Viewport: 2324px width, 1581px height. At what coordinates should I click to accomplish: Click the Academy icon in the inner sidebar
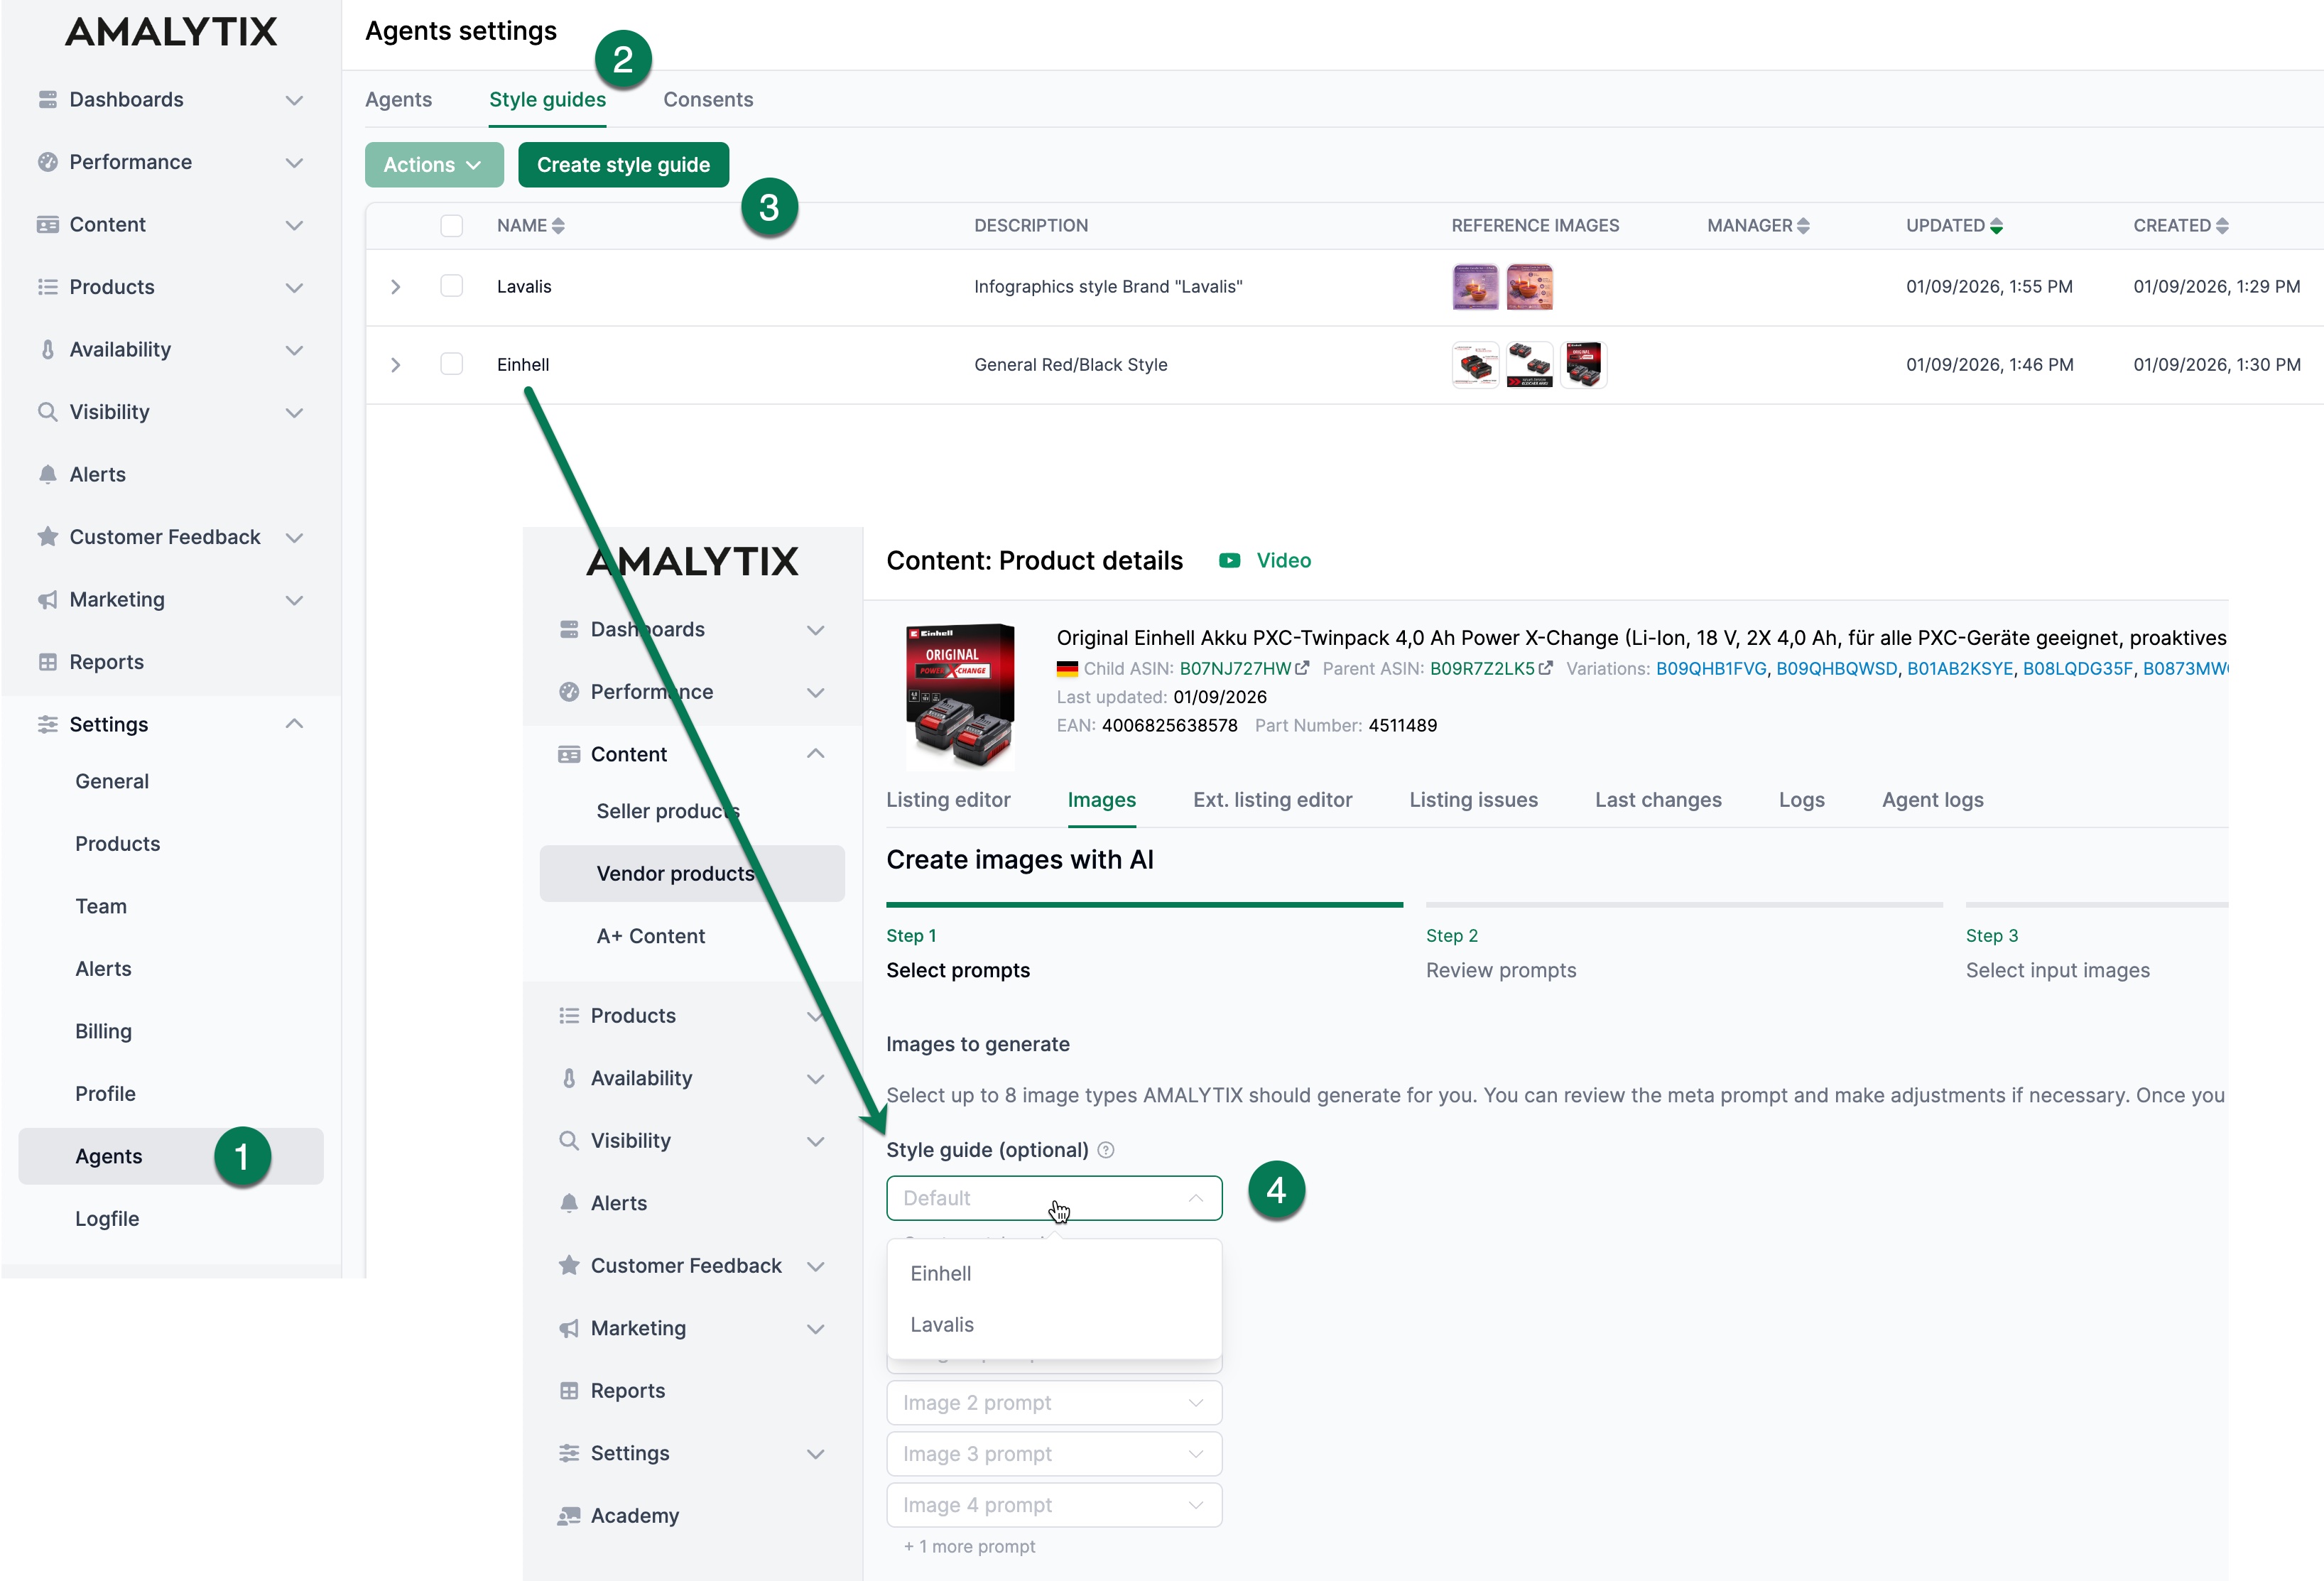tap(569, 1515)
